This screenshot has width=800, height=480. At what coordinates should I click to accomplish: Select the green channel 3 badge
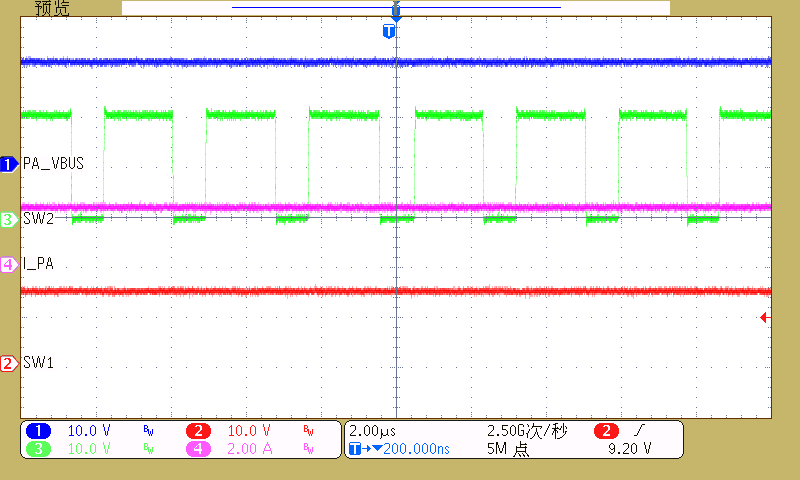[38, 450]
